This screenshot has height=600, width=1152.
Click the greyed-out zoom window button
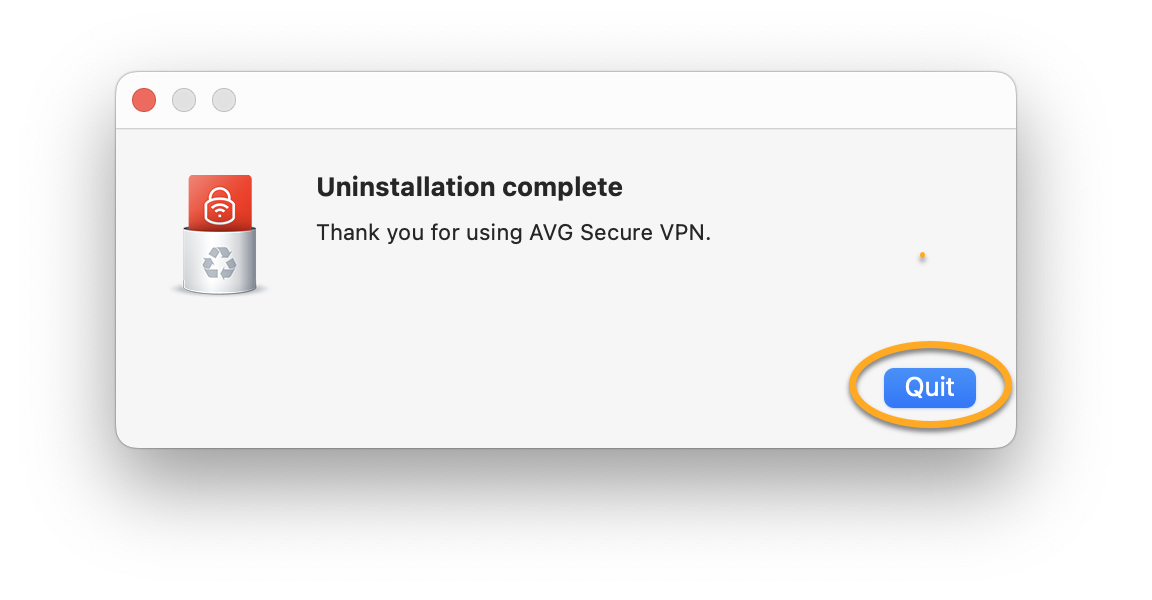pos(224,100)
